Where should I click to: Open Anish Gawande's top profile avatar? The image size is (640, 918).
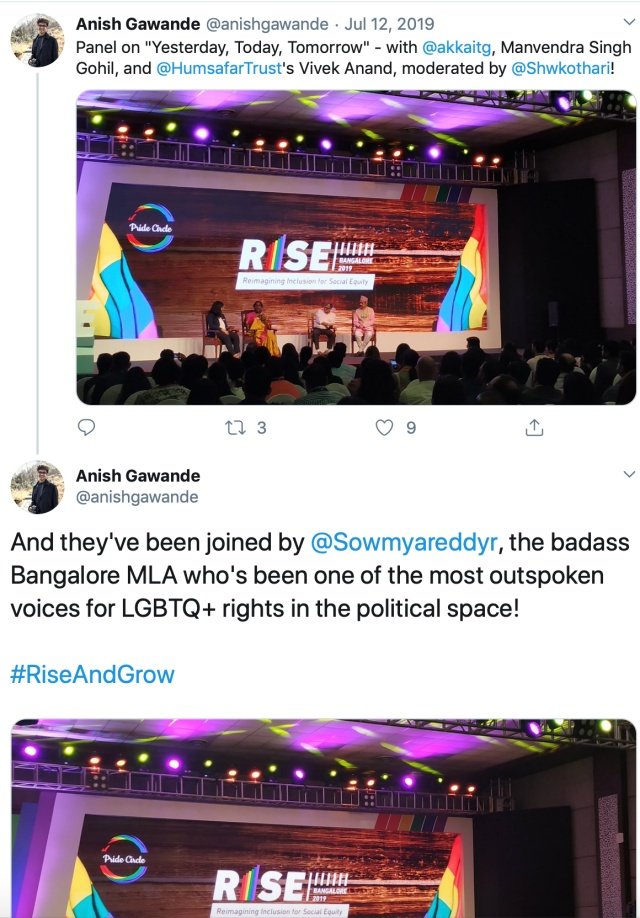coord(37,41)
